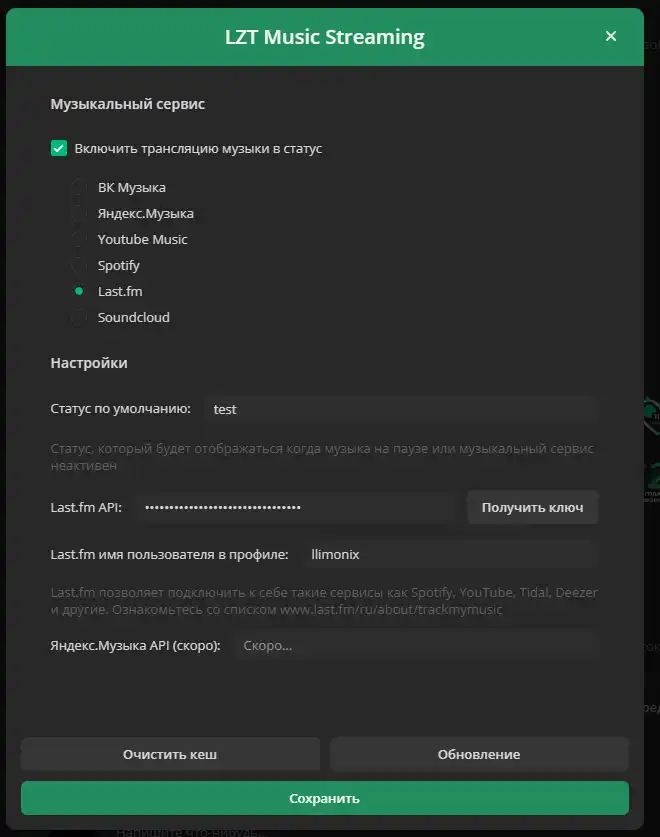Screen dimensions: 660x837
Task: Click the Обновление button
Action: 479,754
